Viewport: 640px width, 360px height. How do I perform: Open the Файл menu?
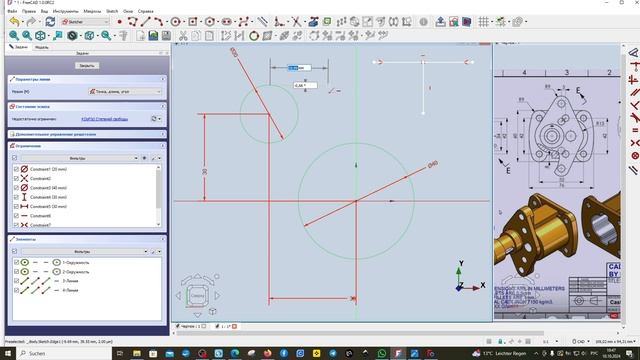tap(12, 11)
